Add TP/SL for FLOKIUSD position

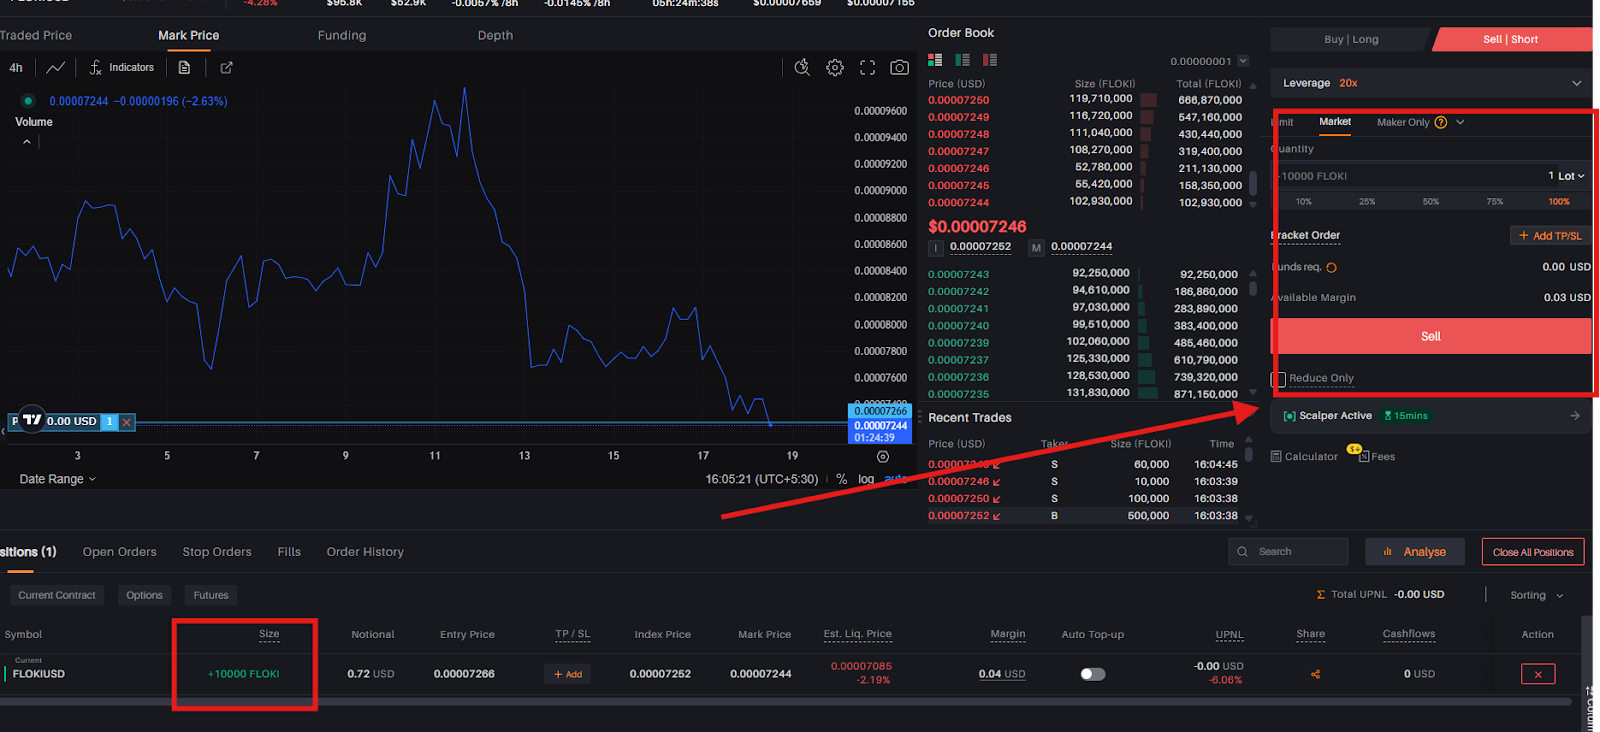tap(568, 674)
